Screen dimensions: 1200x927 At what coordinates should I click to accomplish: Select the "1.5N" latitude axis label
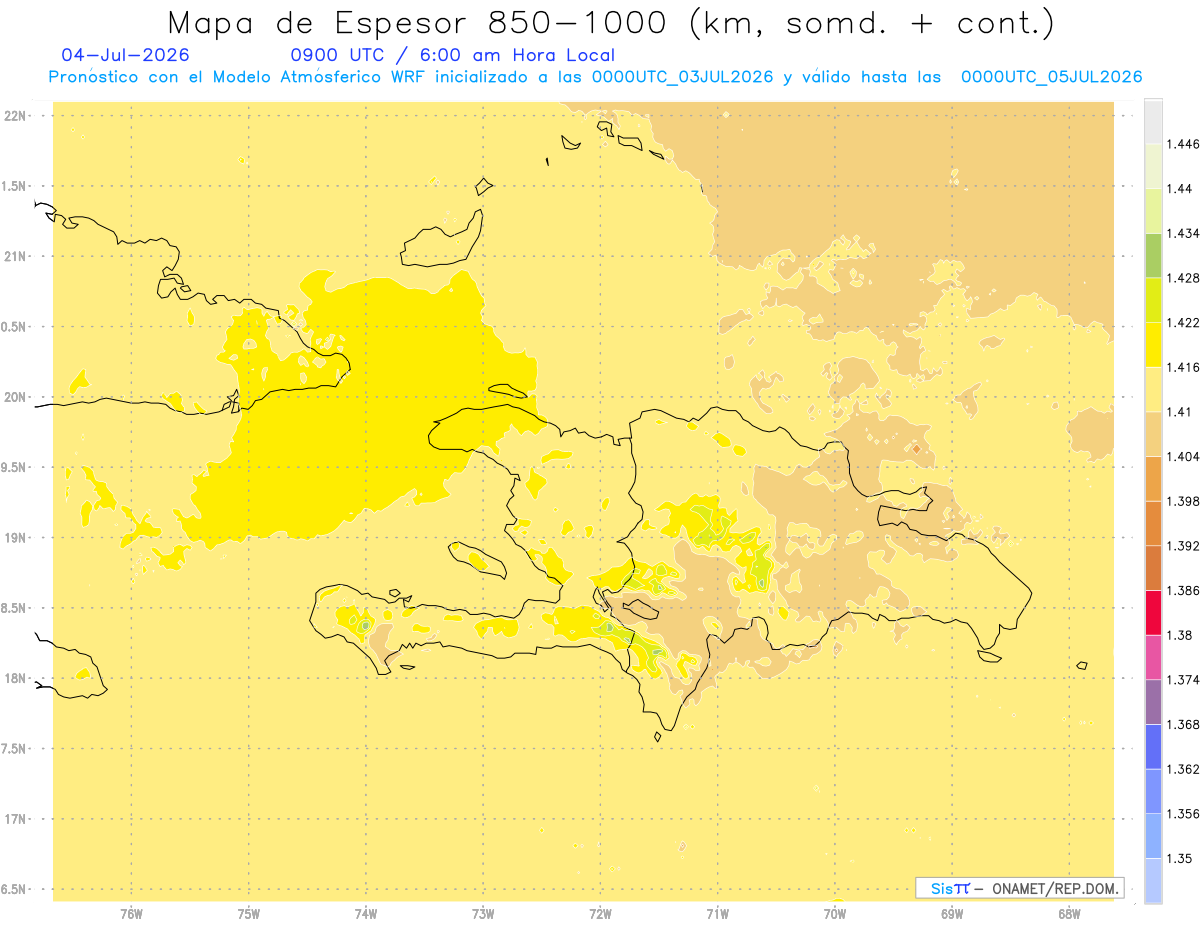coord(16,186)
